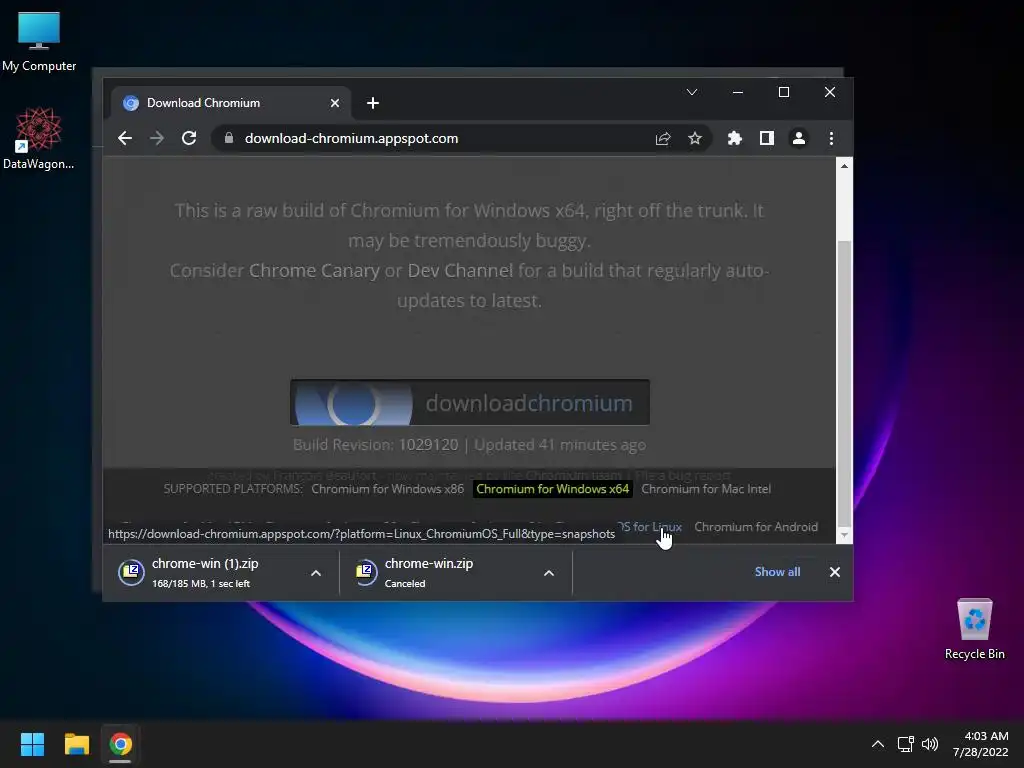Image resolution: width=1024 pixels, height=768 pixels.
Task: Click the Build Revision 1029120 text
Action: tap(376, 445)
